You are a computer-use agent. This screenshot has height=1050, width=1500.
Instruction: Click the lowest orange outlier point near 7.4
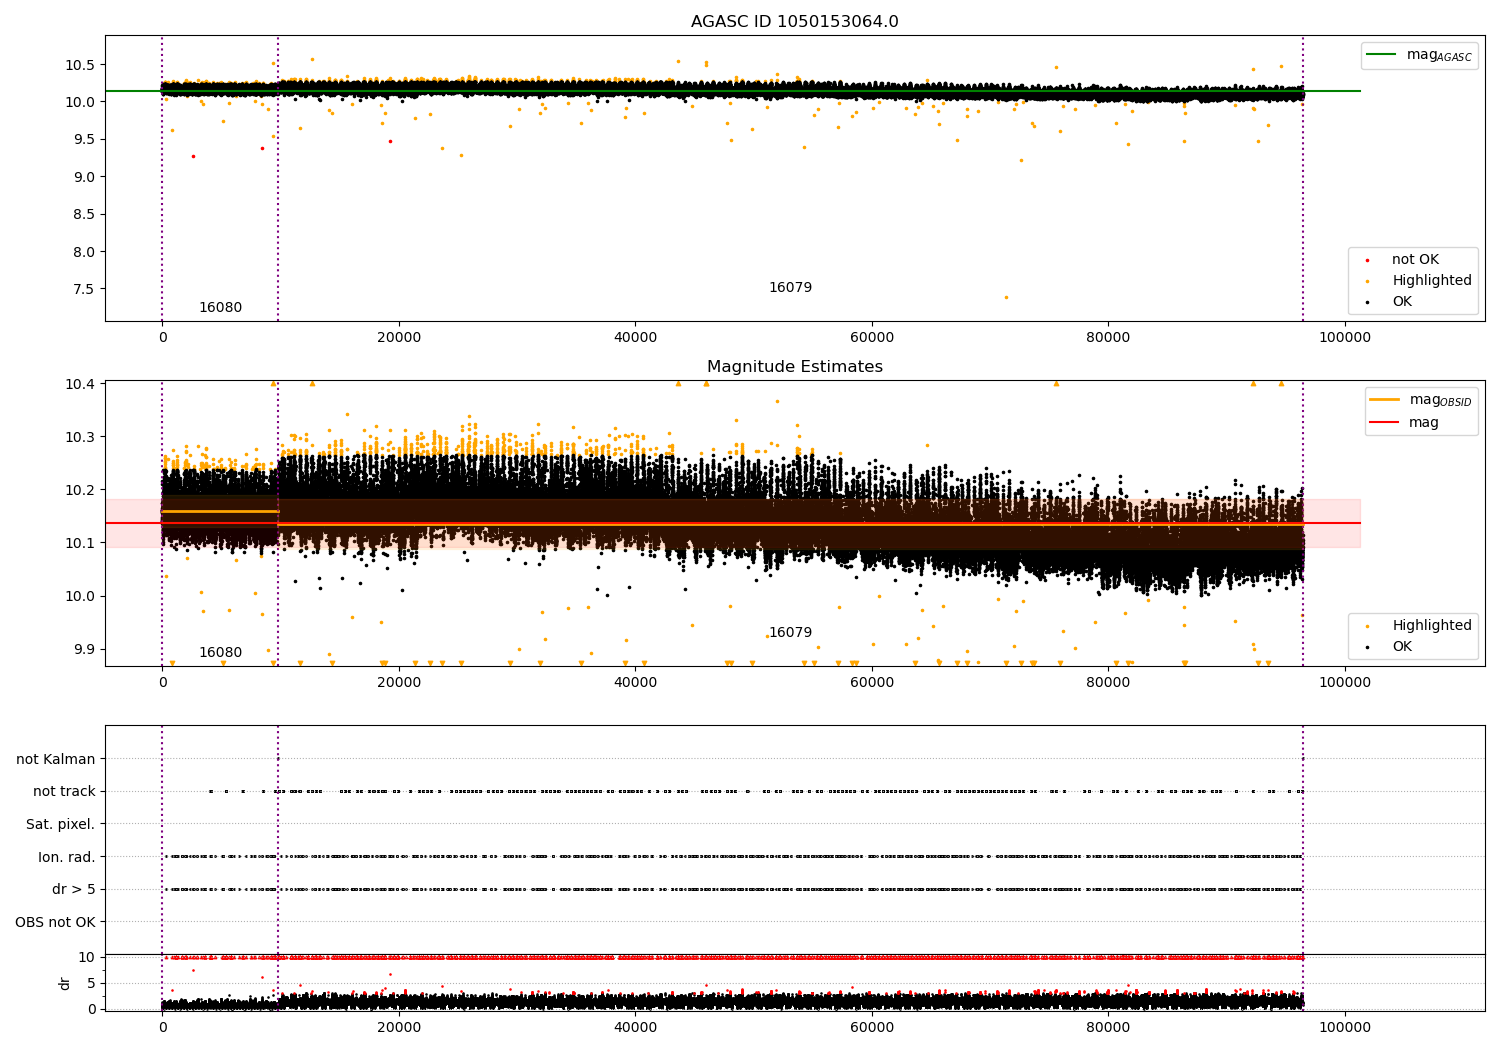(1006, 297)
